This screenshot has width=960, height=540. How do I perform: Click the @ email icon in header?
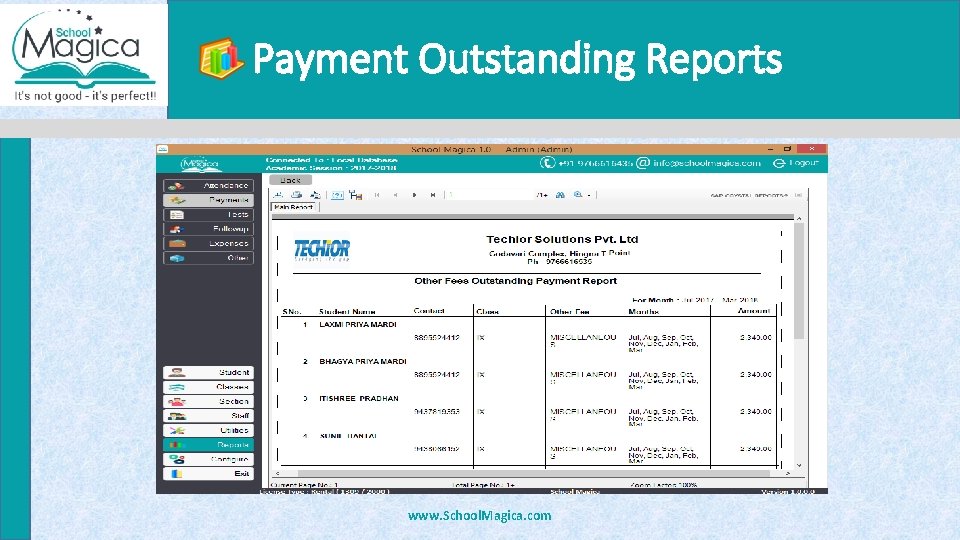tap(643, 163)
